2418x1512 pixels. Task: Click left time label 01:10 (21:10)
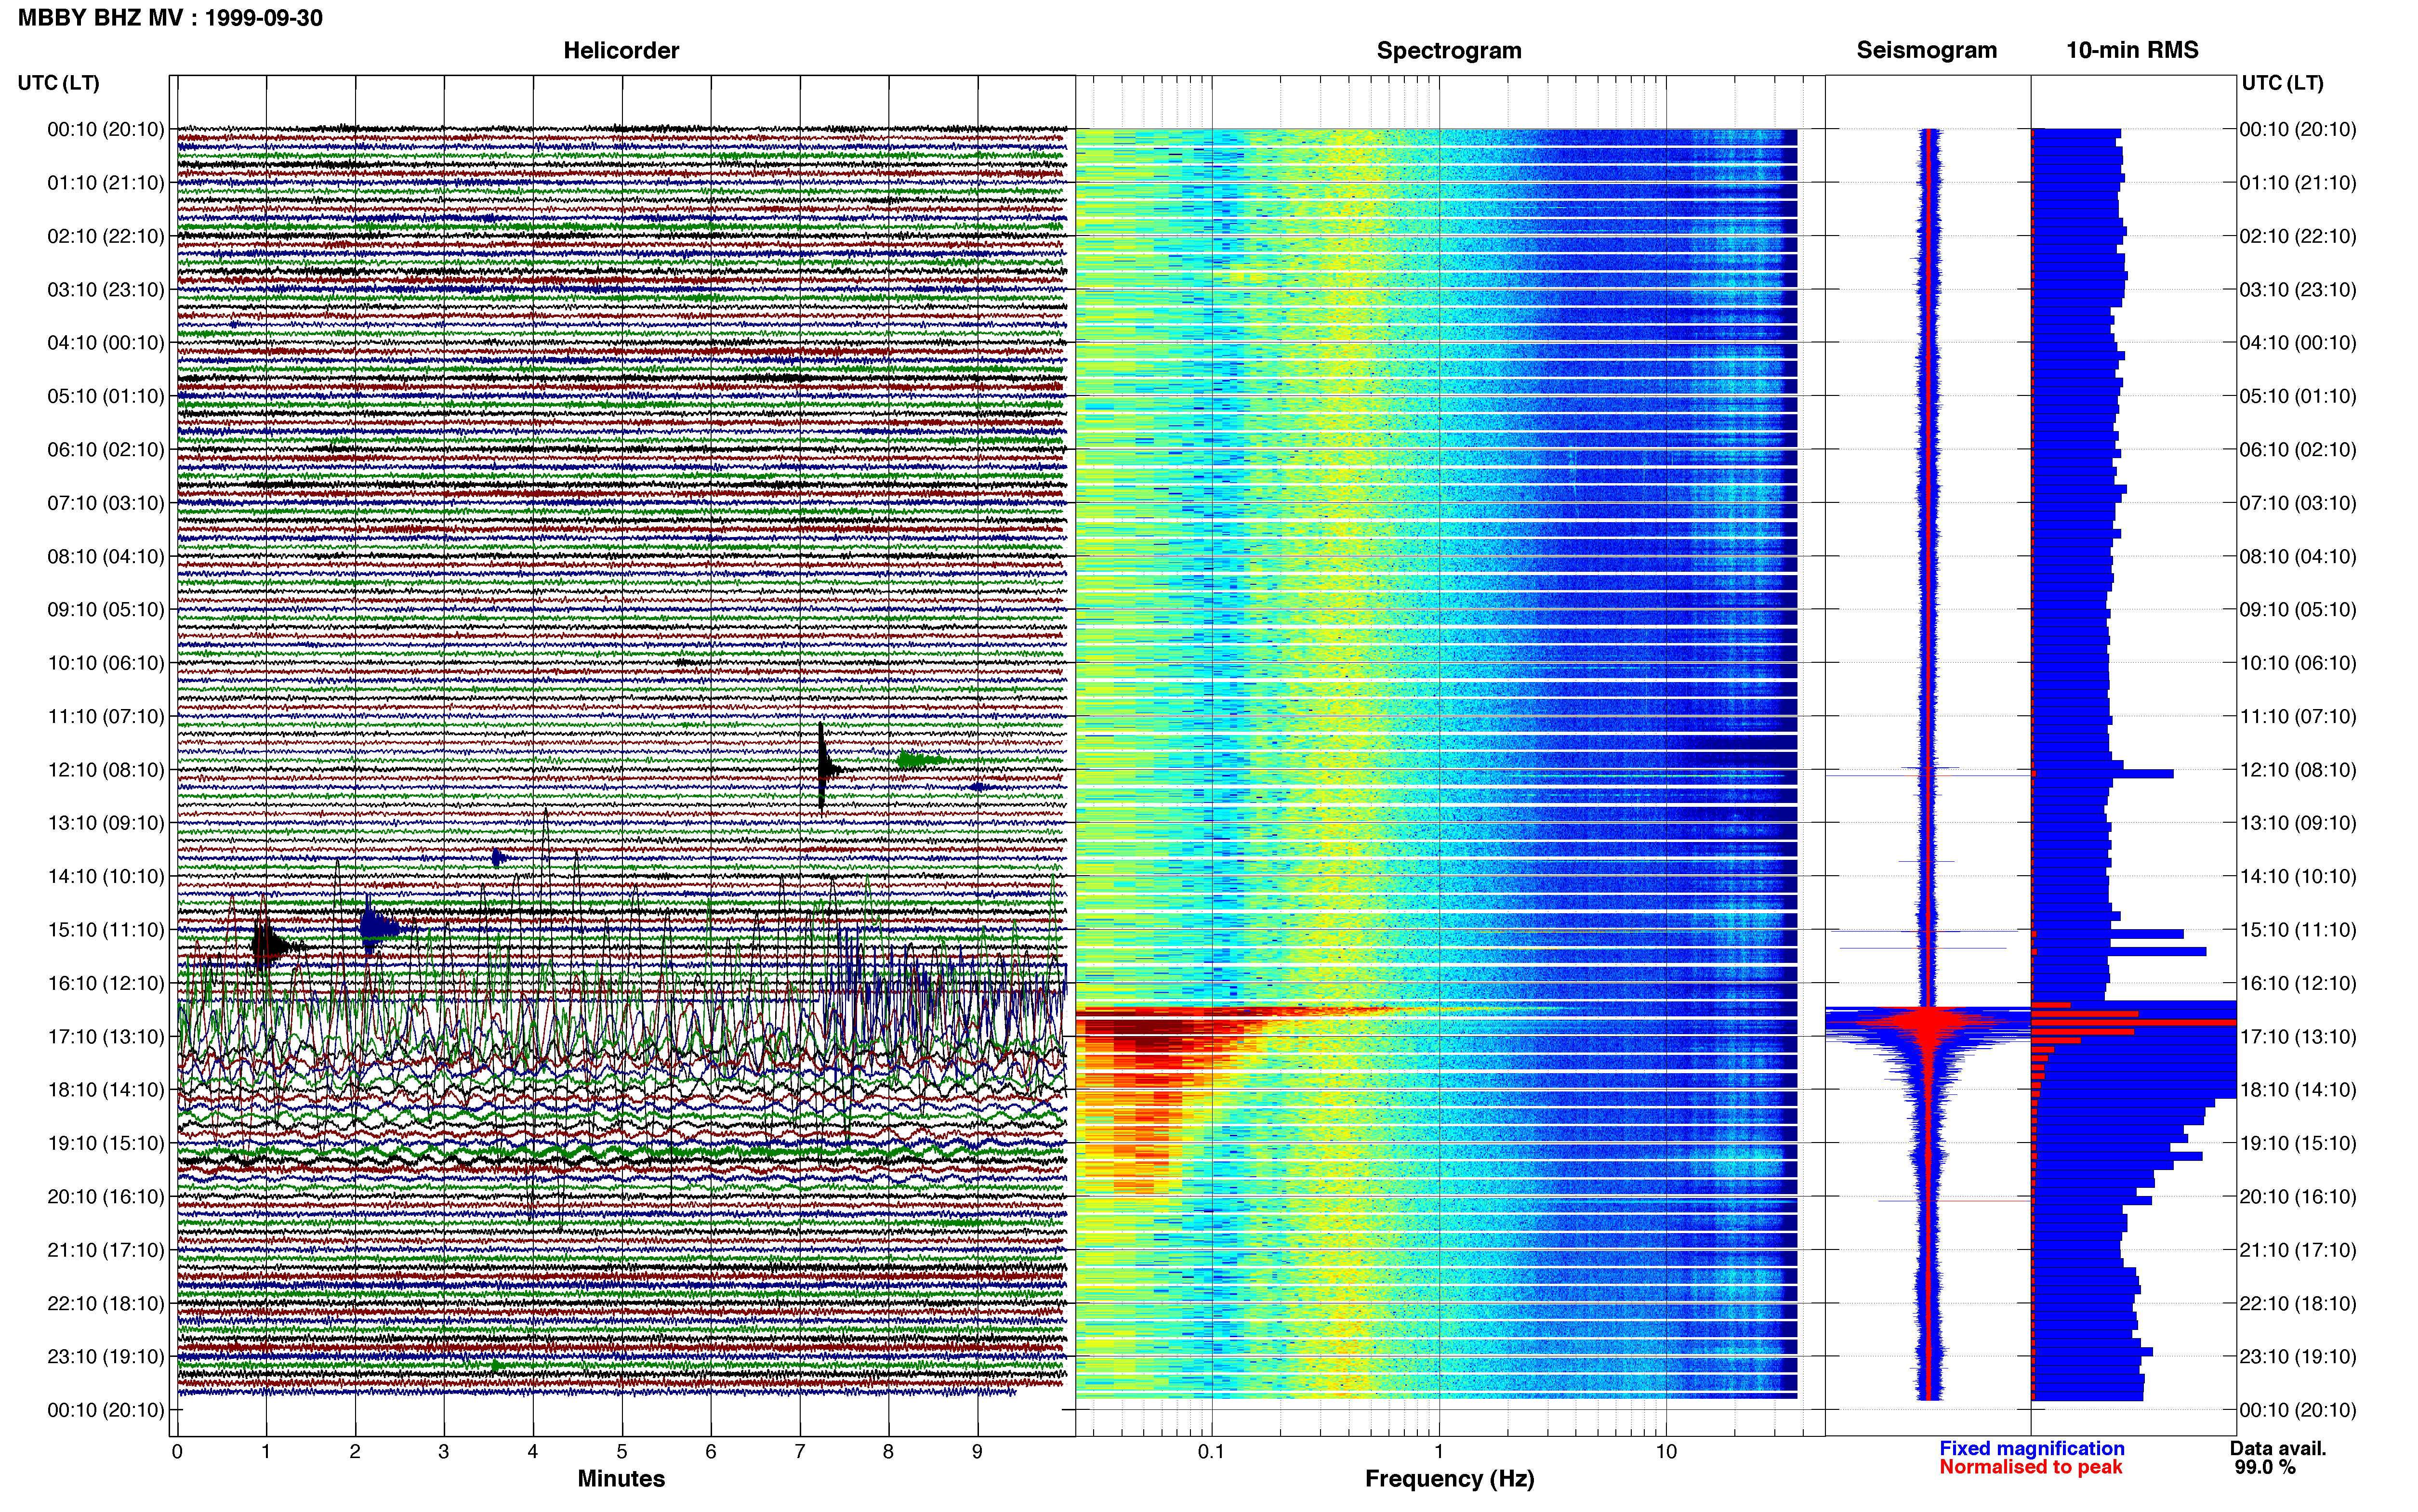tap(106, 182)
